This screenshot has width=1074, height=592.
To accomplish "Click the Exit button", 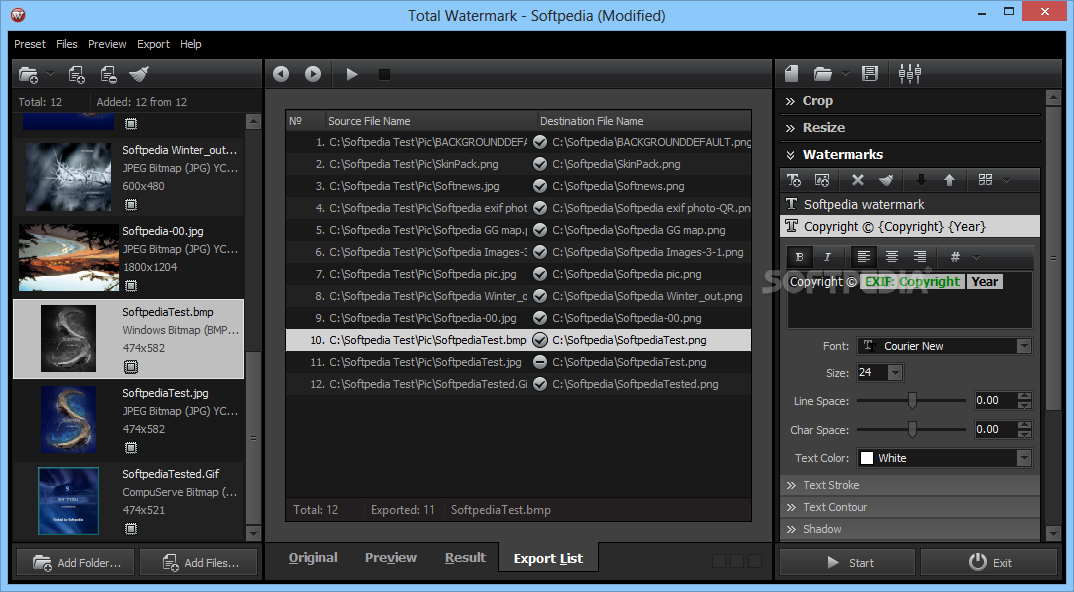I will tap(989, 563).
